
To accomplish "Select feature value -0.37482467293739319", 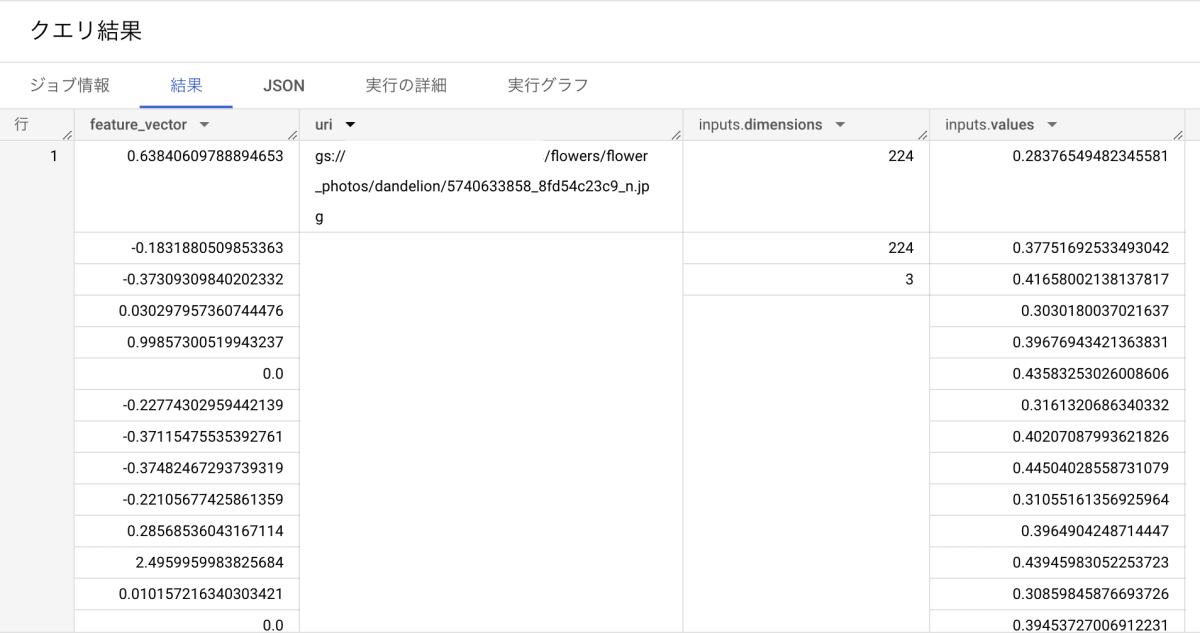I will point(187,468).
